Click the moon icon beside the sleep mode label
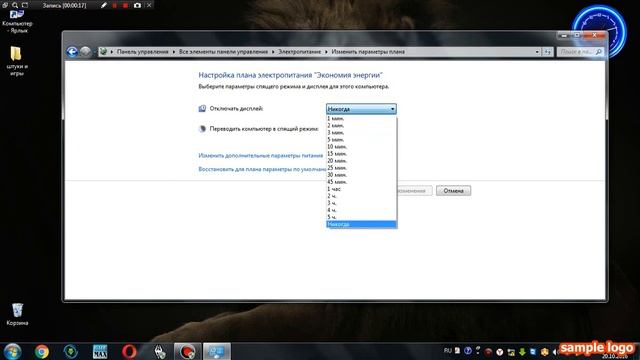The height and width of the screenshot is (360, 640). [202, 129]
